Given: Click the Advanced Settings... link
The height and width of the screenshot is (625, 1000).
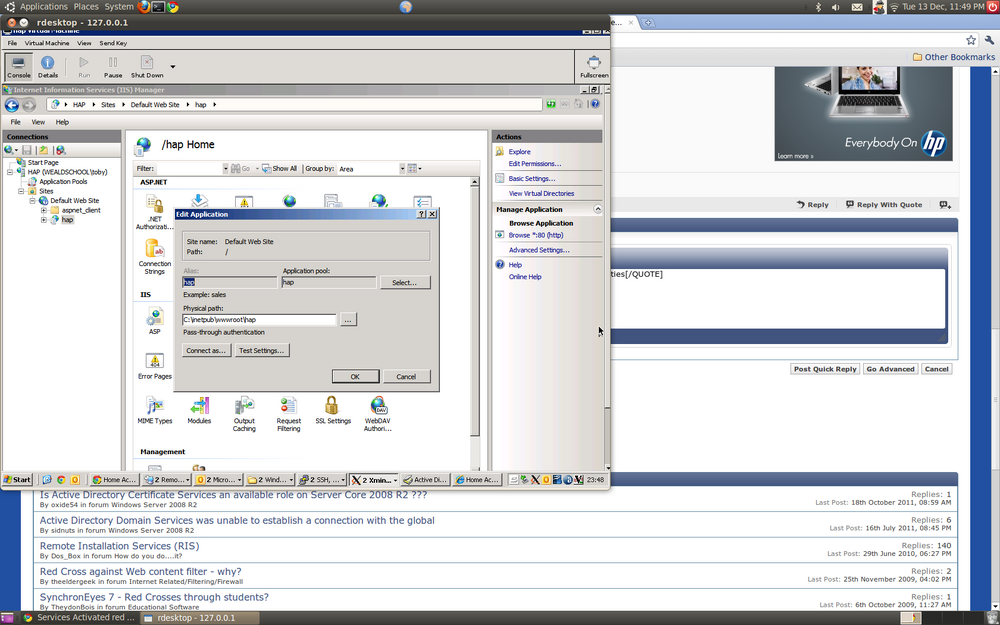Looking at the screenshot, I should coord(539,250).
